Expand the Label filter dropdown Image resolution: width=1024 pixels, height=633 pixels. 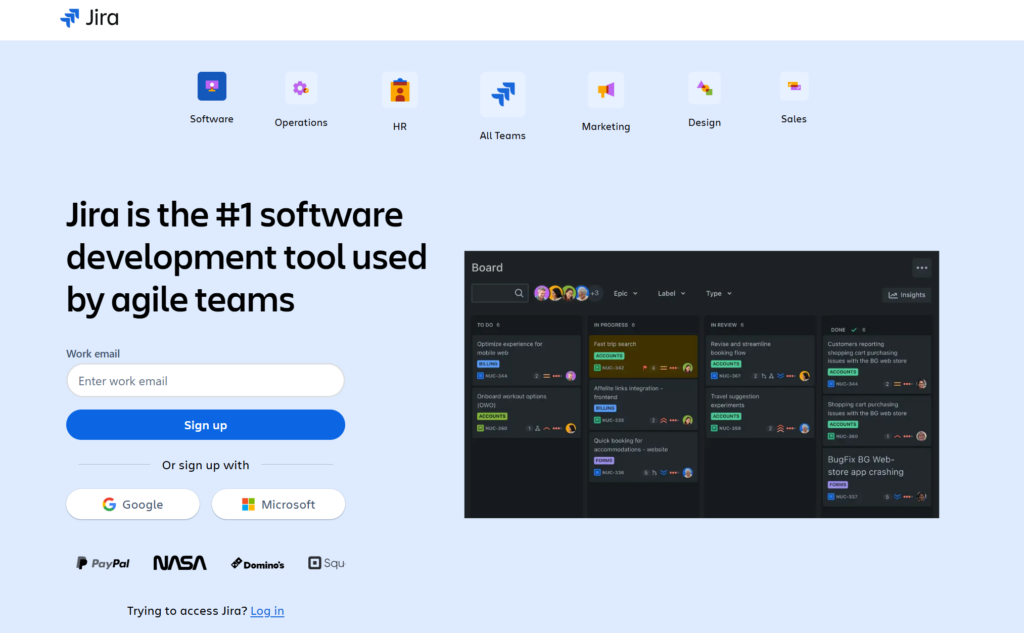[x=671, y=294]
